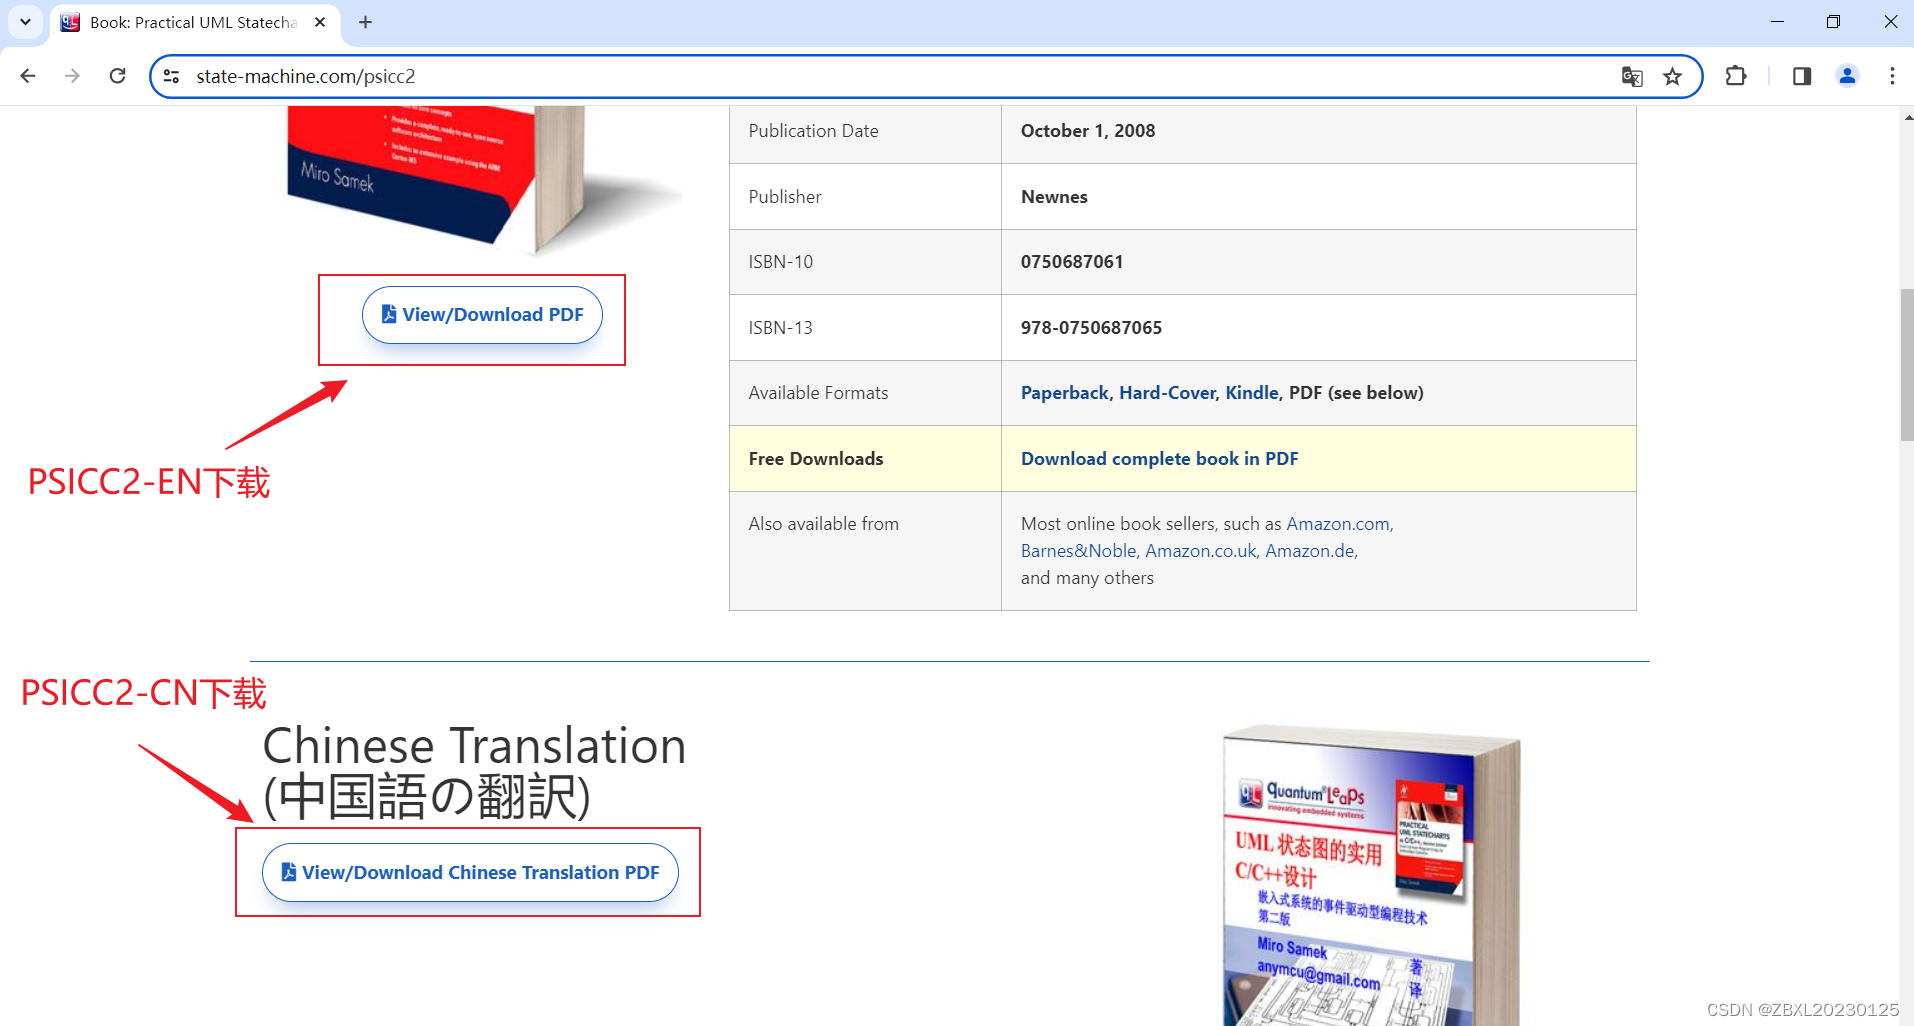Viewport: 1914px width, 1026px height.
Task: Click View/Download Chinese Translation PDF button
Action: 470,873
